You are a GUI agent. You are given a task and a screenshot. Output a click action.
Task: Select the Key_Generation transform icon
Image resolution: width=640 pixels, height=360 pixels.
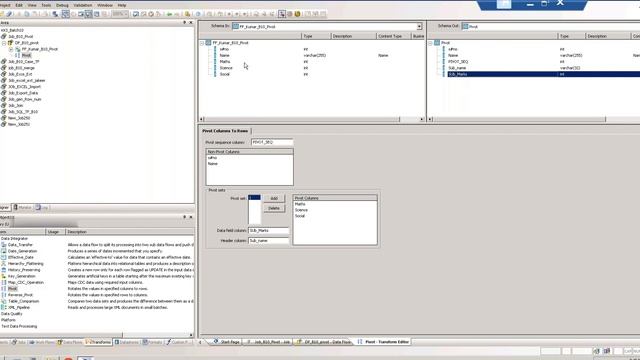[x=4, y=276]
